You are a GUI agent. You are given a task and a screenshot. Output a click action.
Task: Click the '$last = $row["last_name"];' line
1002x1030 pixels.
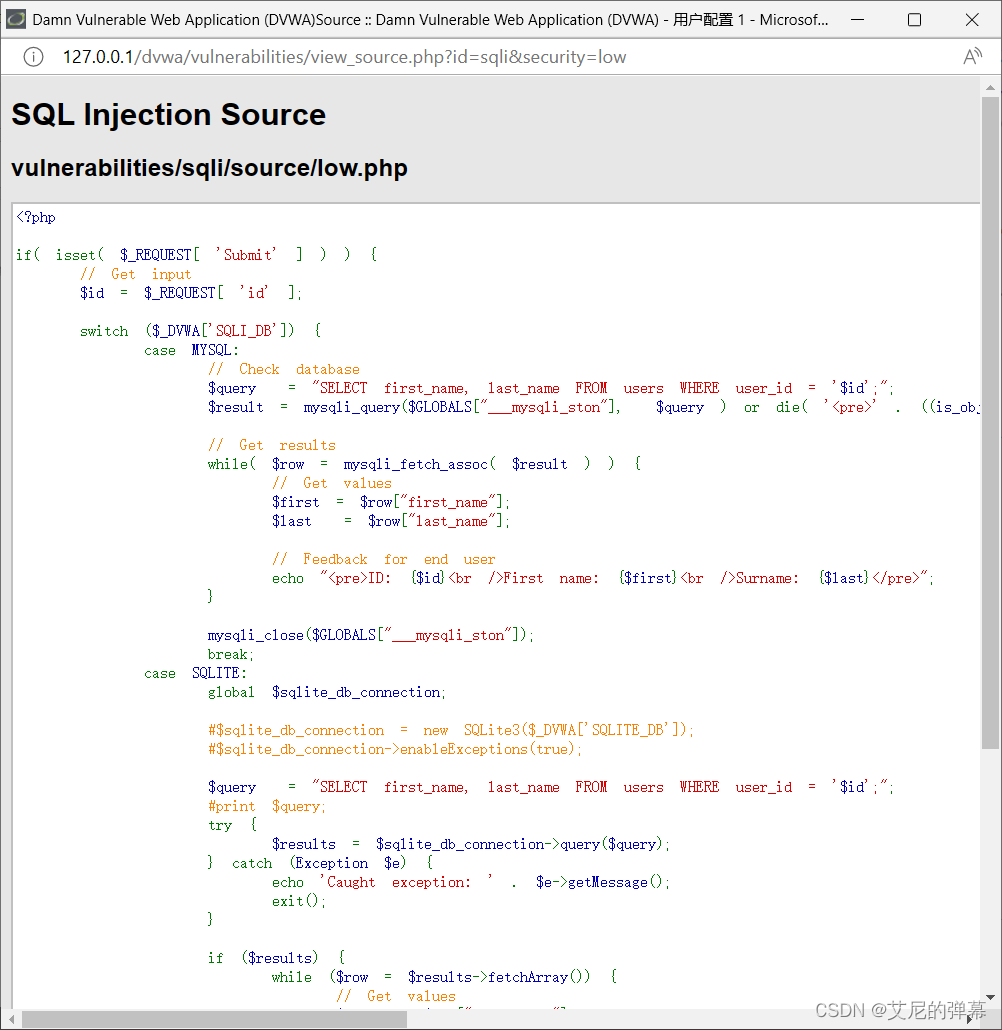coord(391,522)
